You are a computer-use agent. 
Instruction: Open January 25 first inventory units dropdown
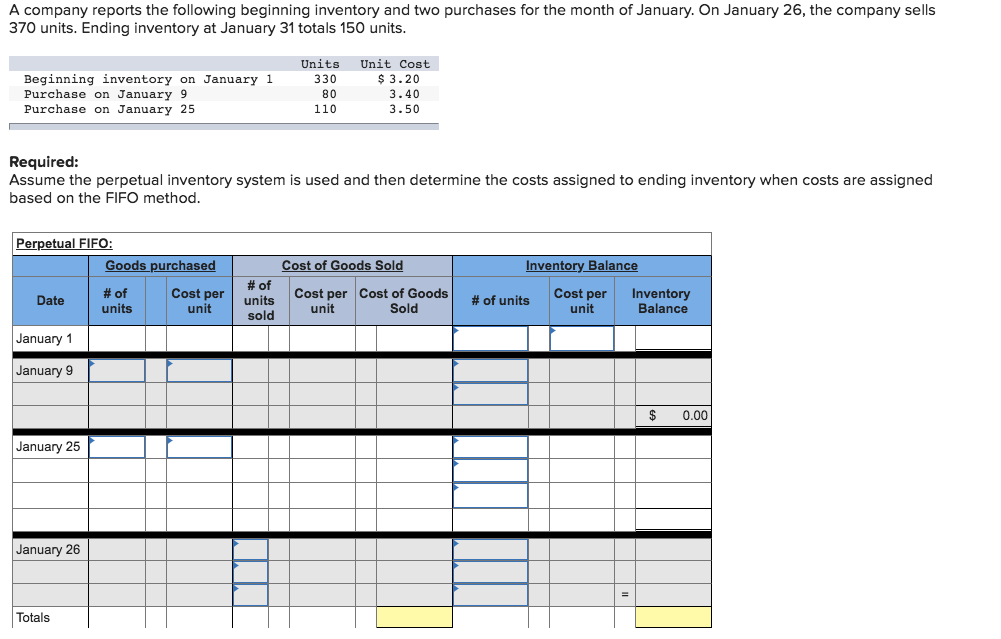(x=490, y=447)
